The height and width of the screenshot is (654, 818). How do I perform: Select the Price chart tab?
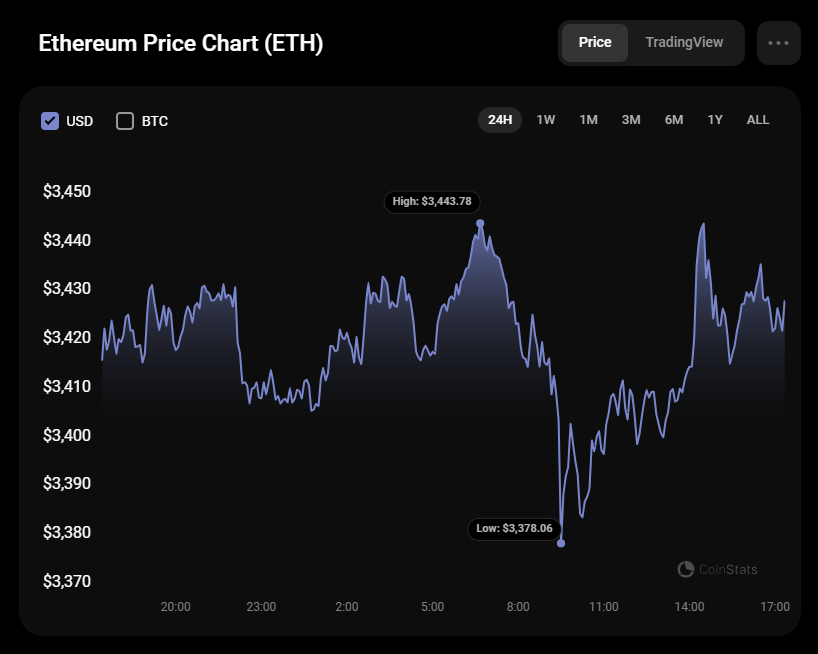(x=595, y=43)
